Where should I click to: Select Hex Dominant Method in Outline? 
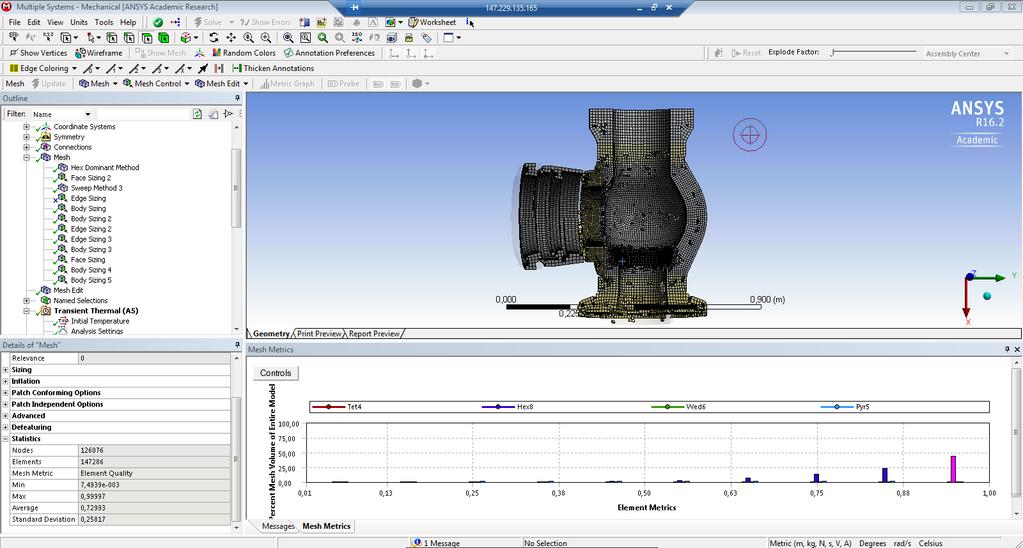click(104, 168)
